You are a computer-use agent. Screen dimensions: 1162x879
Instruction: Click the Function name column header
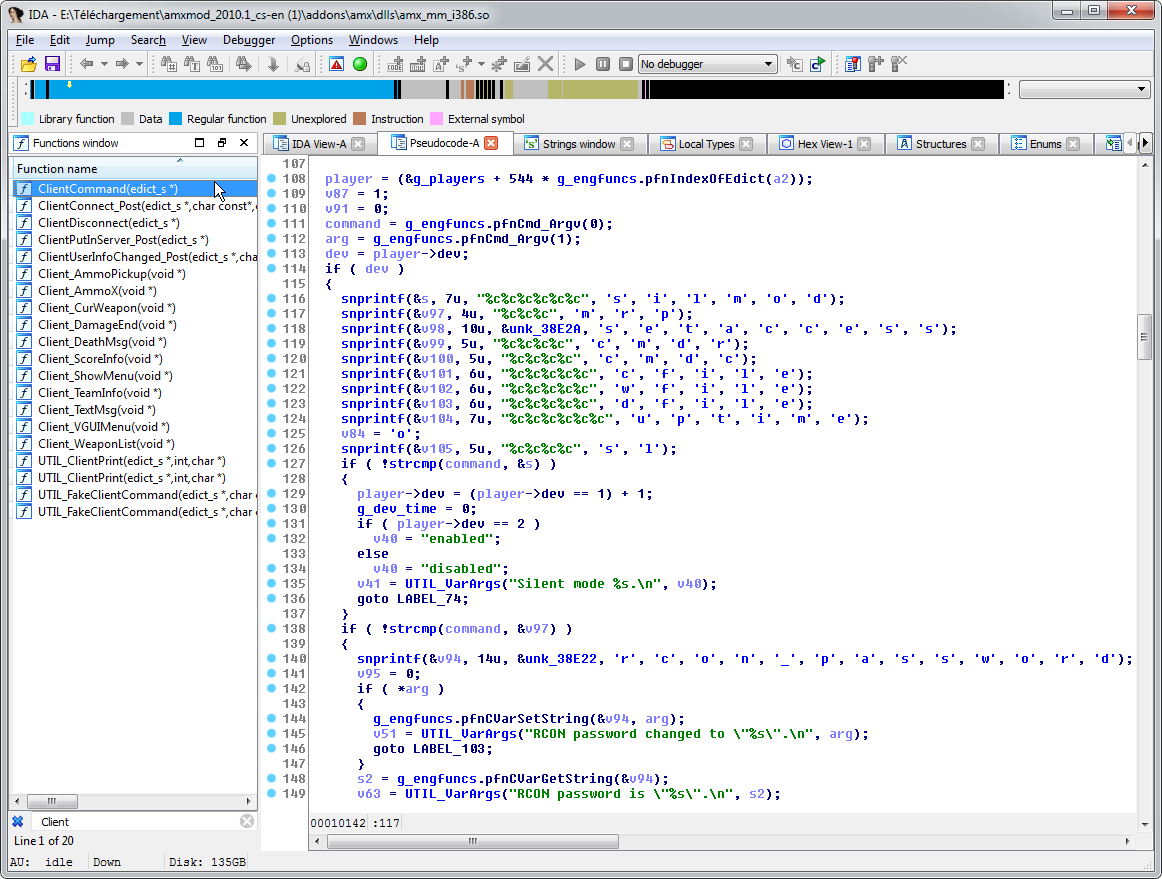(x=58, y=169)
